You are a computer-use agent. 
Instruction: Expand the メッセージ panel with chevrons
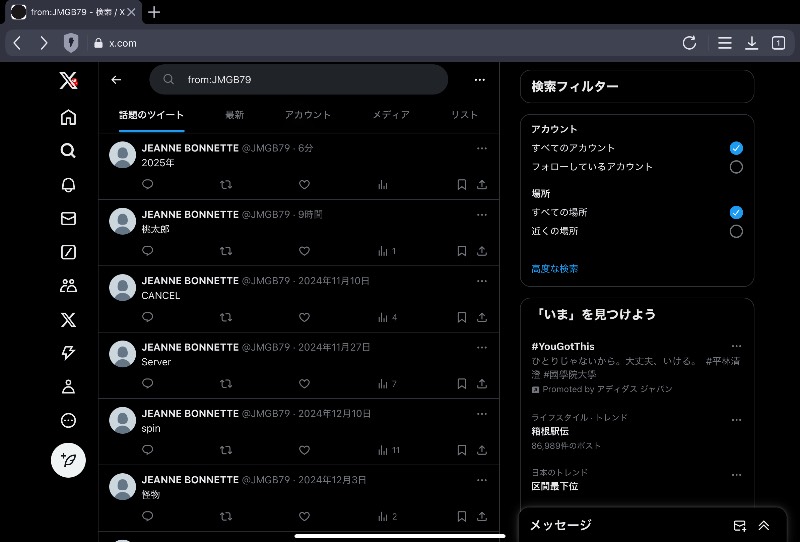click(x=764, y=525)
